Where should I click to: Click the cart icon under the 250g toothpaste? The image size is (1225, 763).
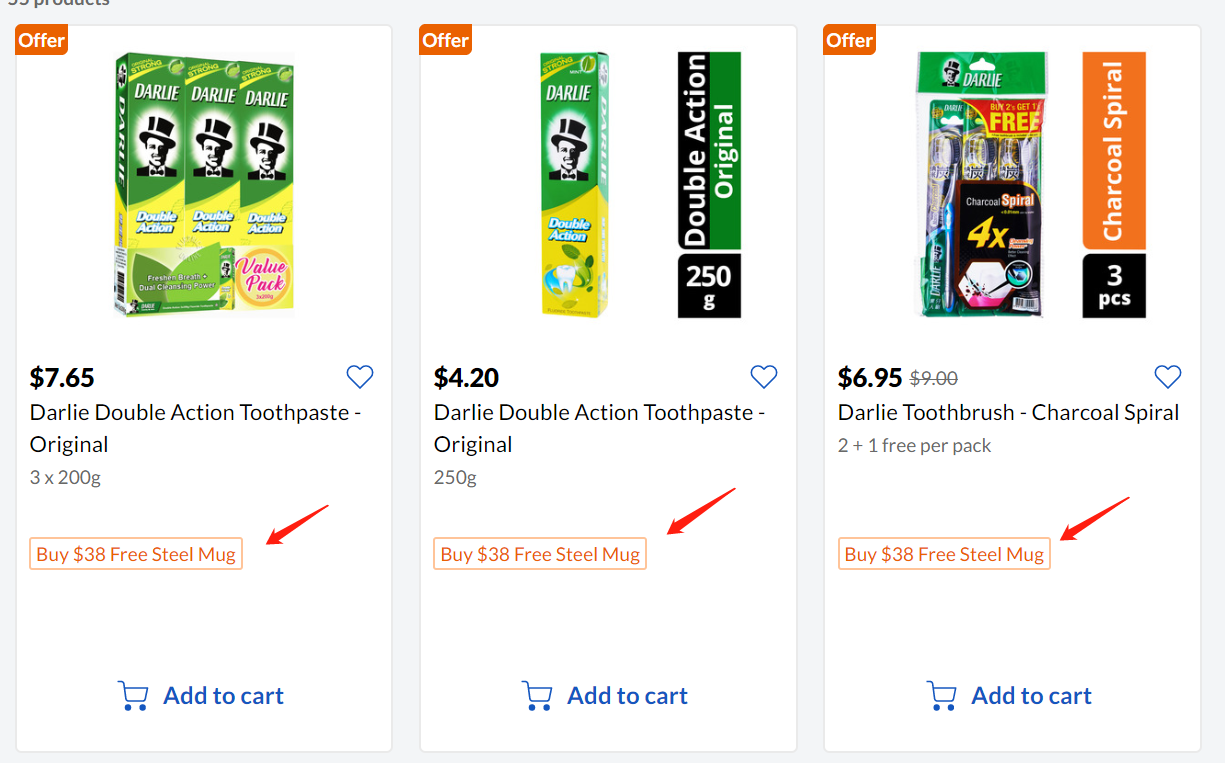537,696
